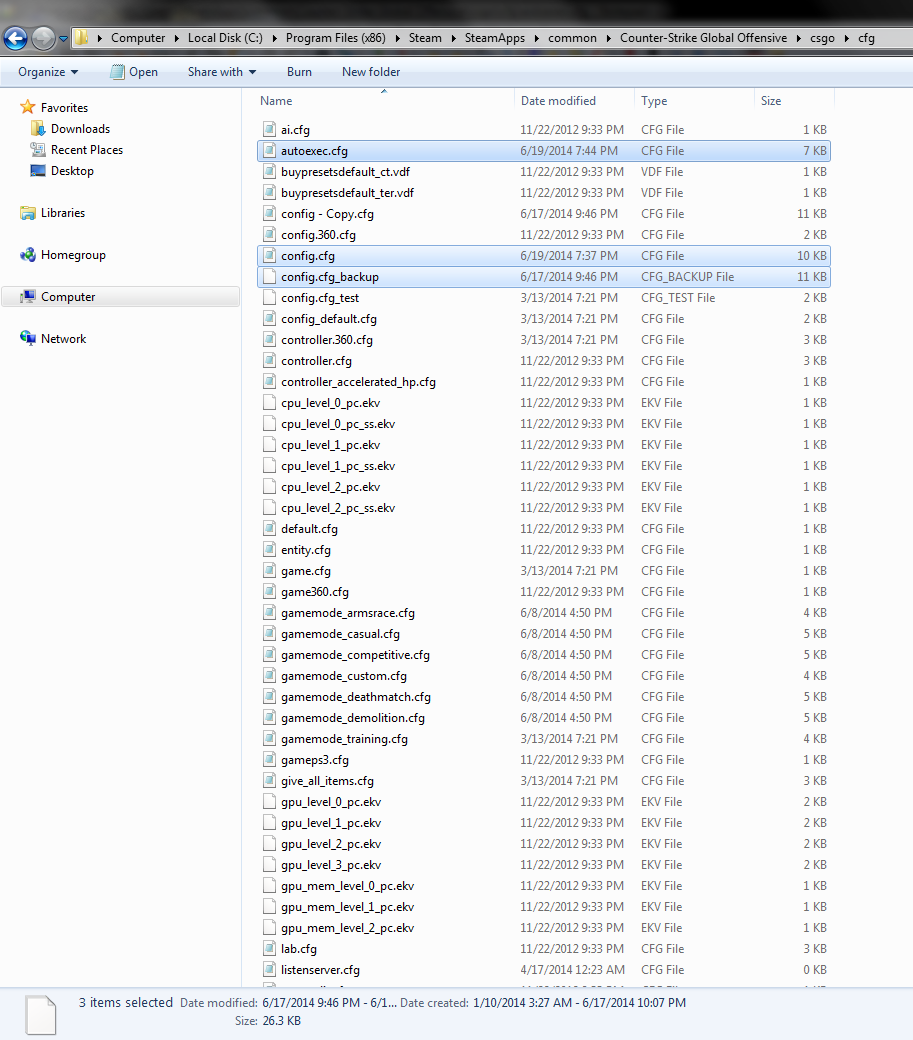Viewport: 913px width, 1040px height.
Task: Expand the arrow after common breadcrumb
Action: 609,38
